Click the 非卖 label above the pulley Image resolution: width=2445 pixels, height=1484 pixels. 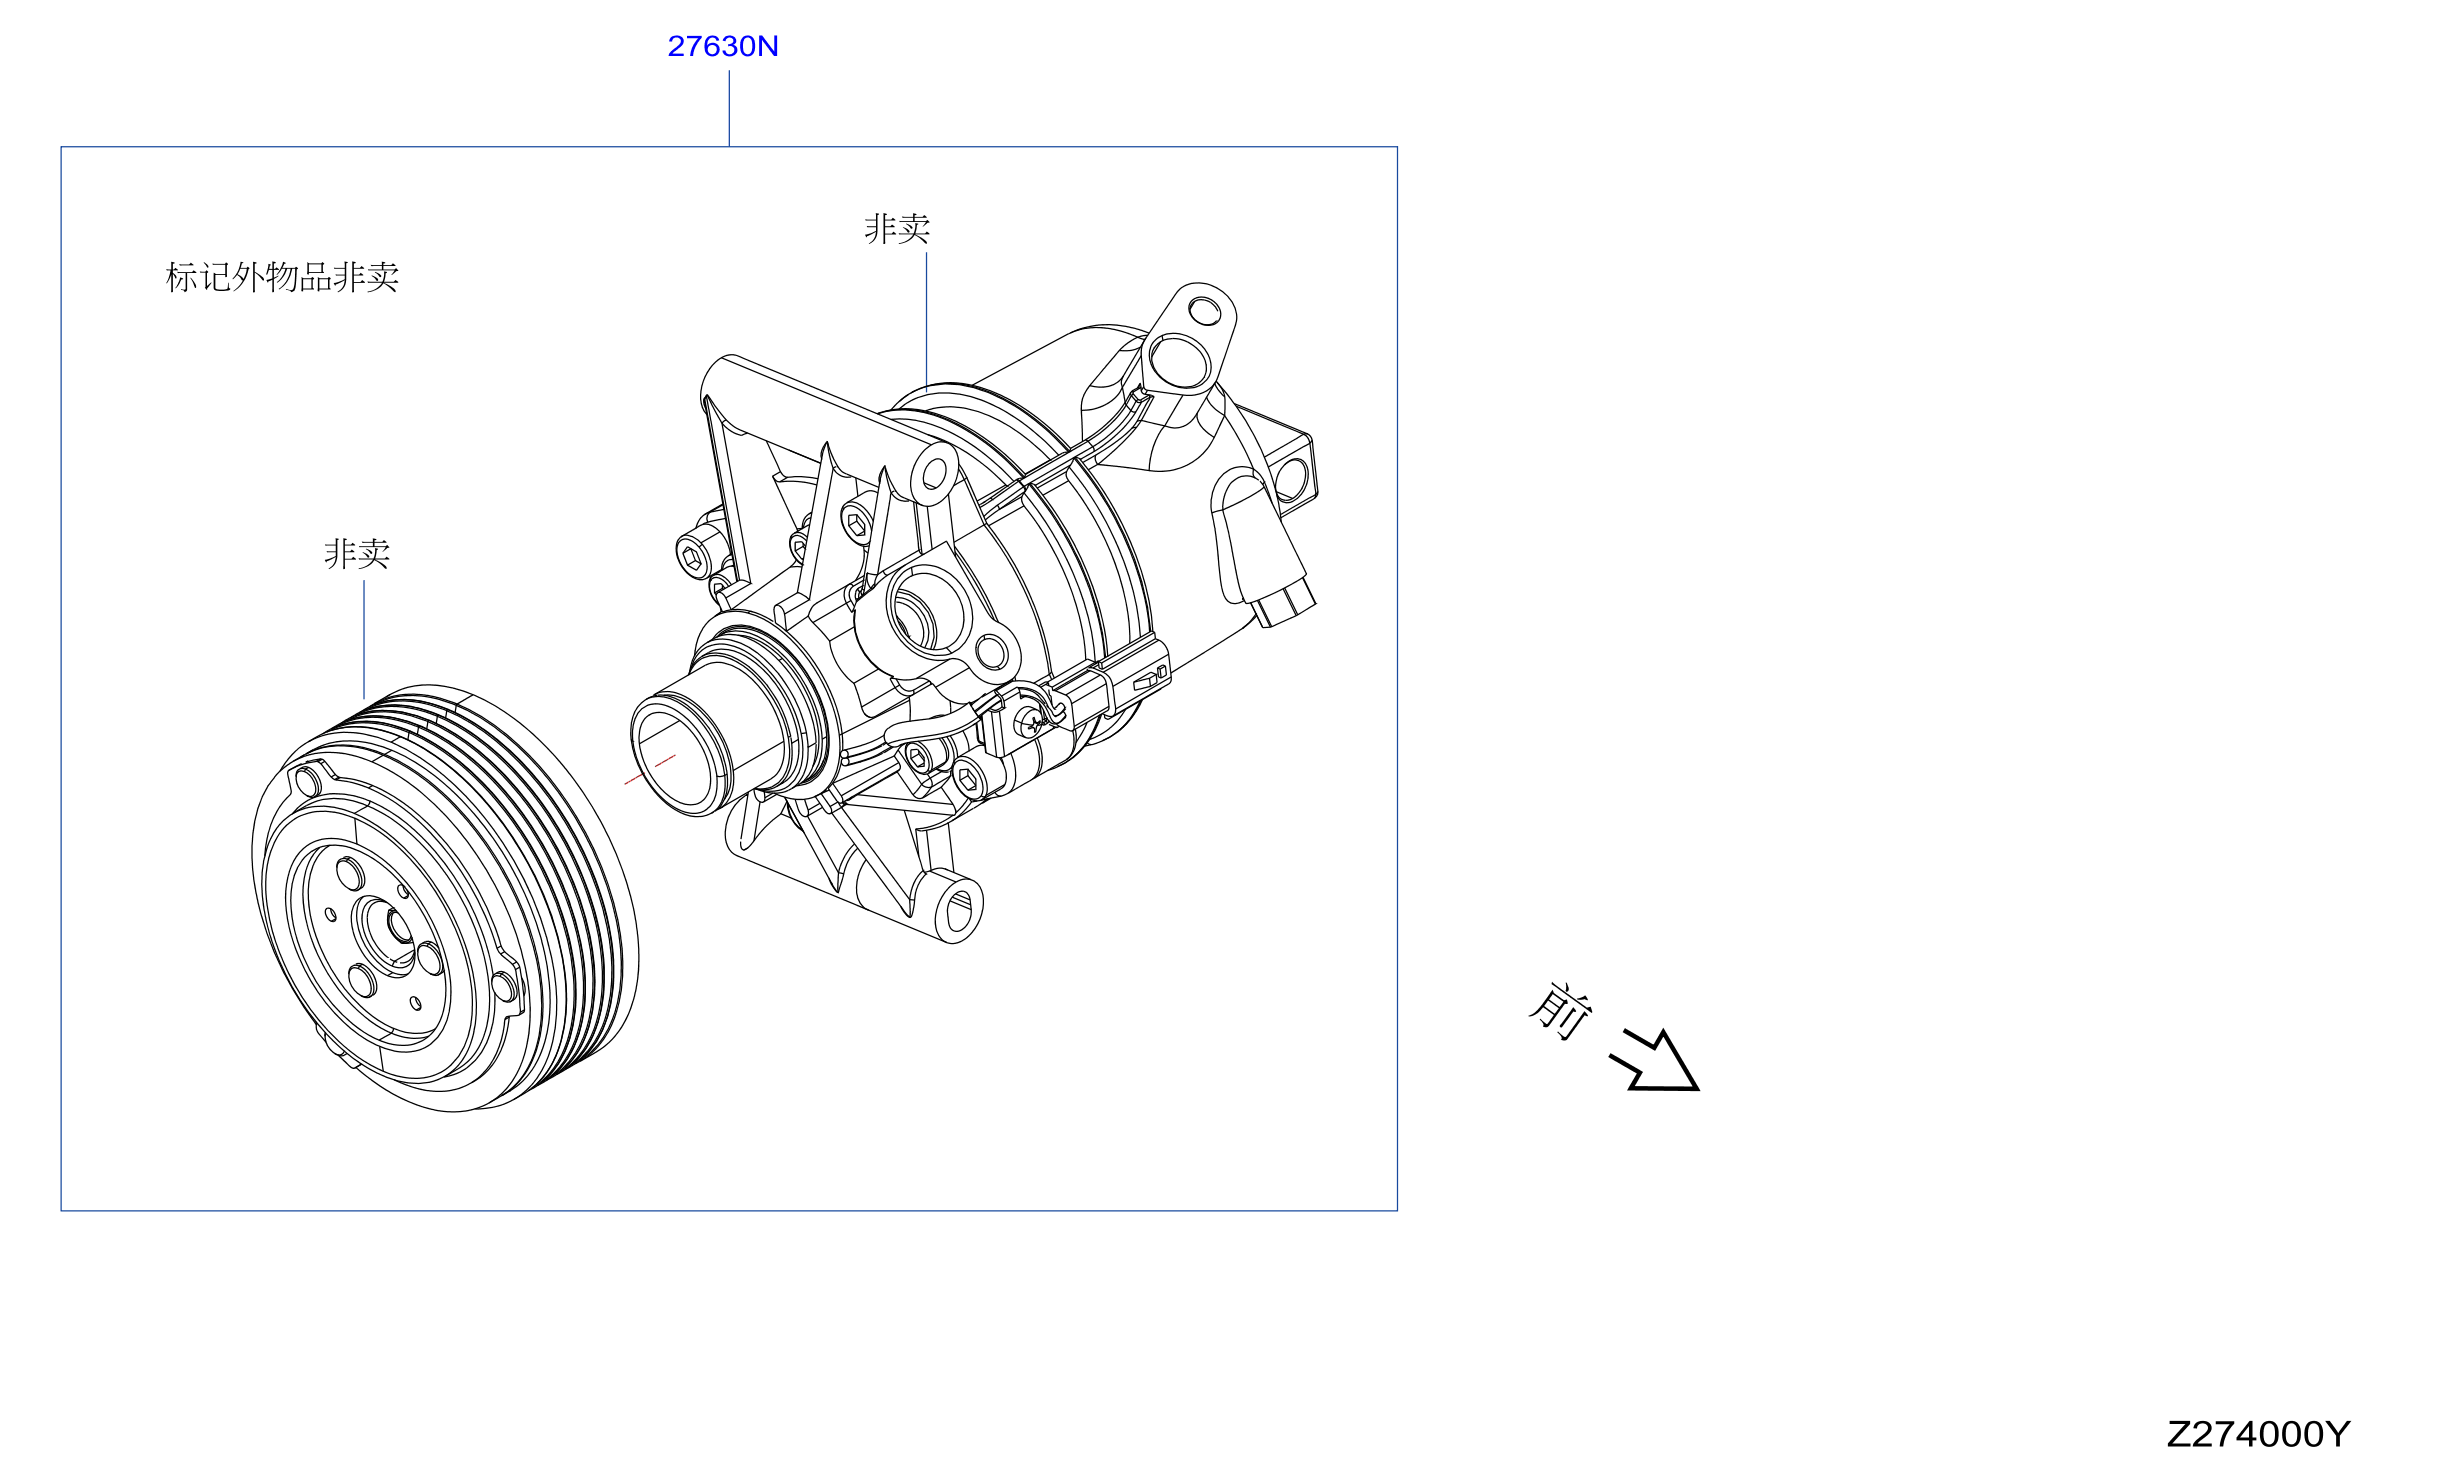pyautogui.click(x=357, y=554)
